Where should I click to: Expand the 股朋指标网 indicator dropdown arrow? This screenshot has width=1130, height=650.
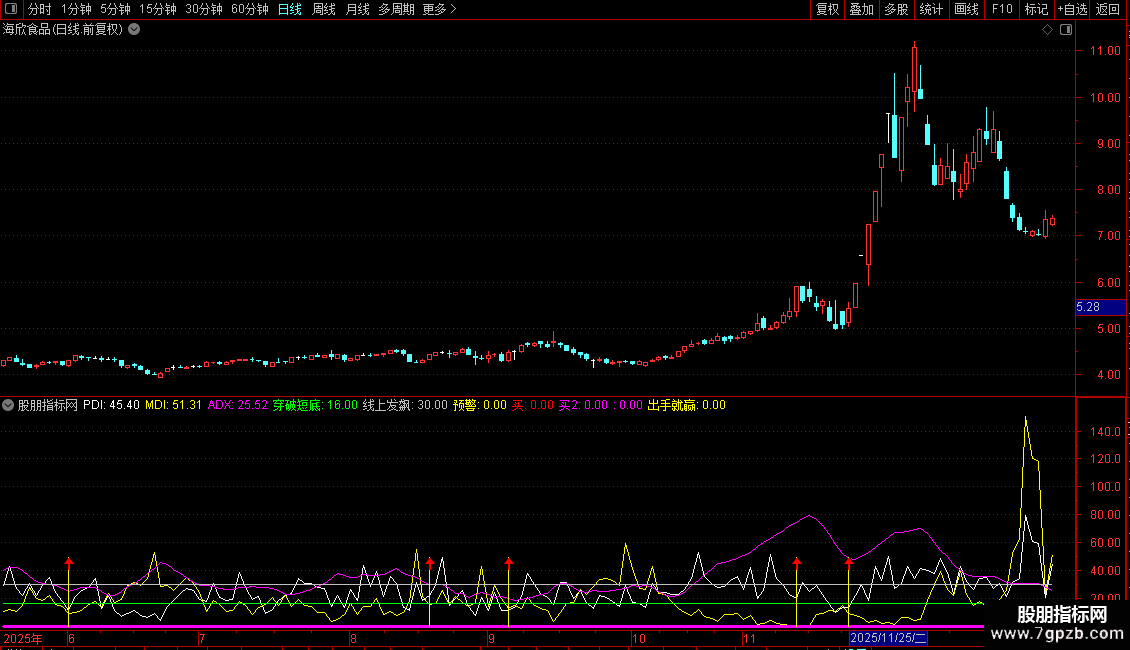pos(9,405)
